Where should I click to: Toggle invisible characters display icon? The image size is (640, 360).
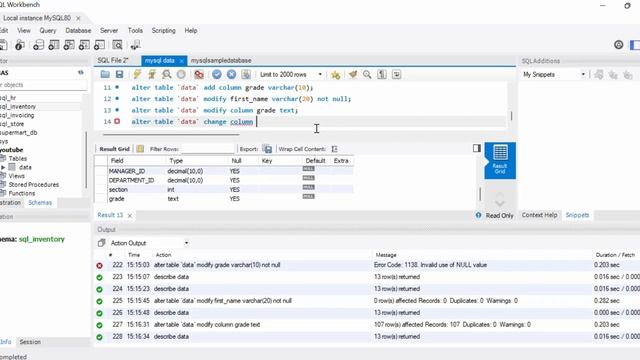(382, 74)
